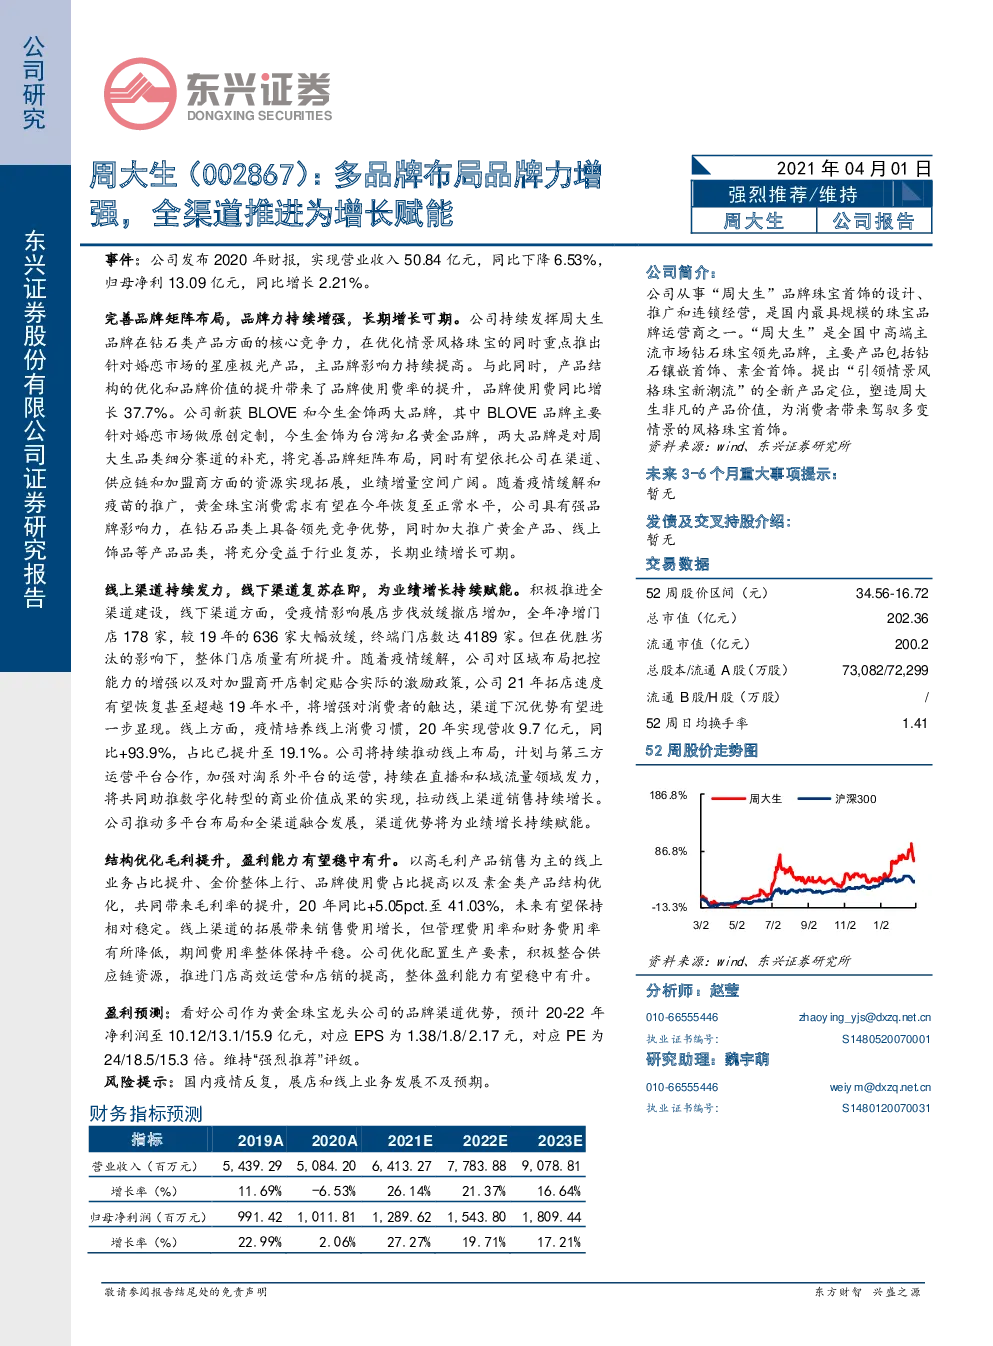Click the 2020A column header

coord(334,1141)
